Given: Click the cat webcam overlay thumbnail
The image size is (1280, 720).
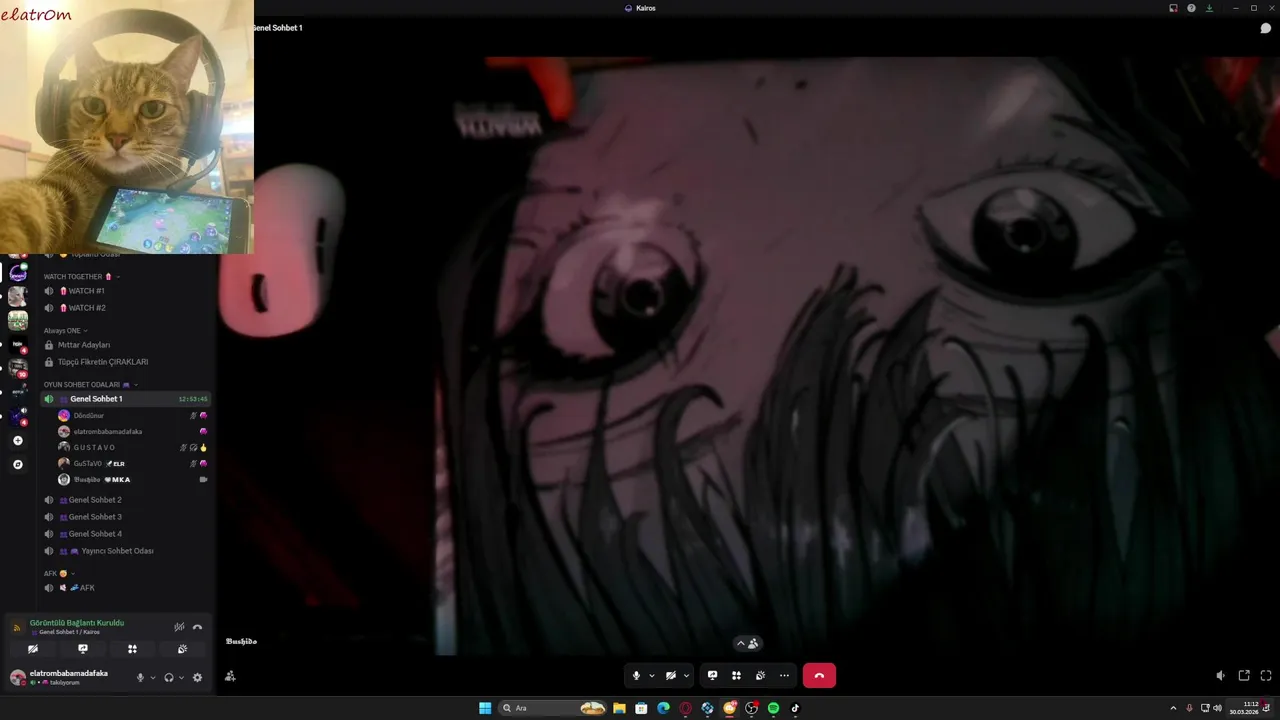Looking at the screenshot, I should tap(127, 127).
